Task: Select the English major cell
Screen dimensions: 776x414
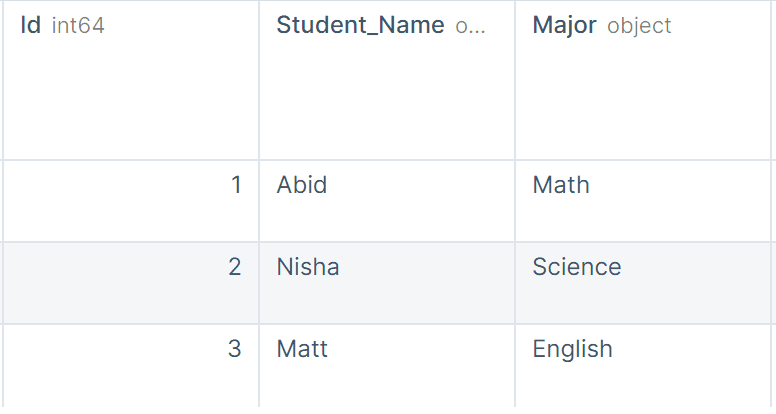Action: coord(643,366)
